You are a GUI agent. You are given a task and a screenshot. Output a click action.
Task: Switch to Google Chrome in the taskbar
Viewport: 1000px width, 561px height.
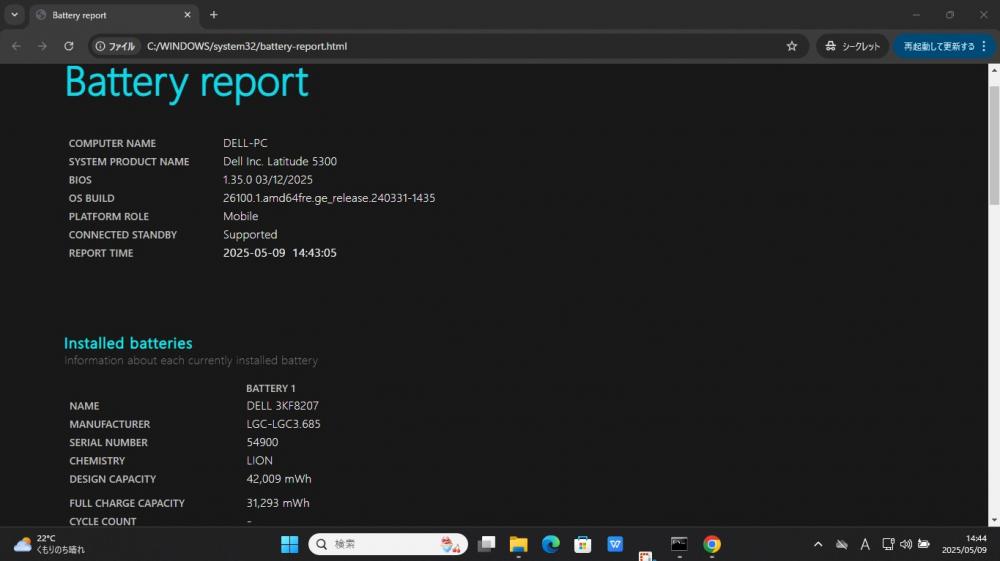[x=712, y=544]
